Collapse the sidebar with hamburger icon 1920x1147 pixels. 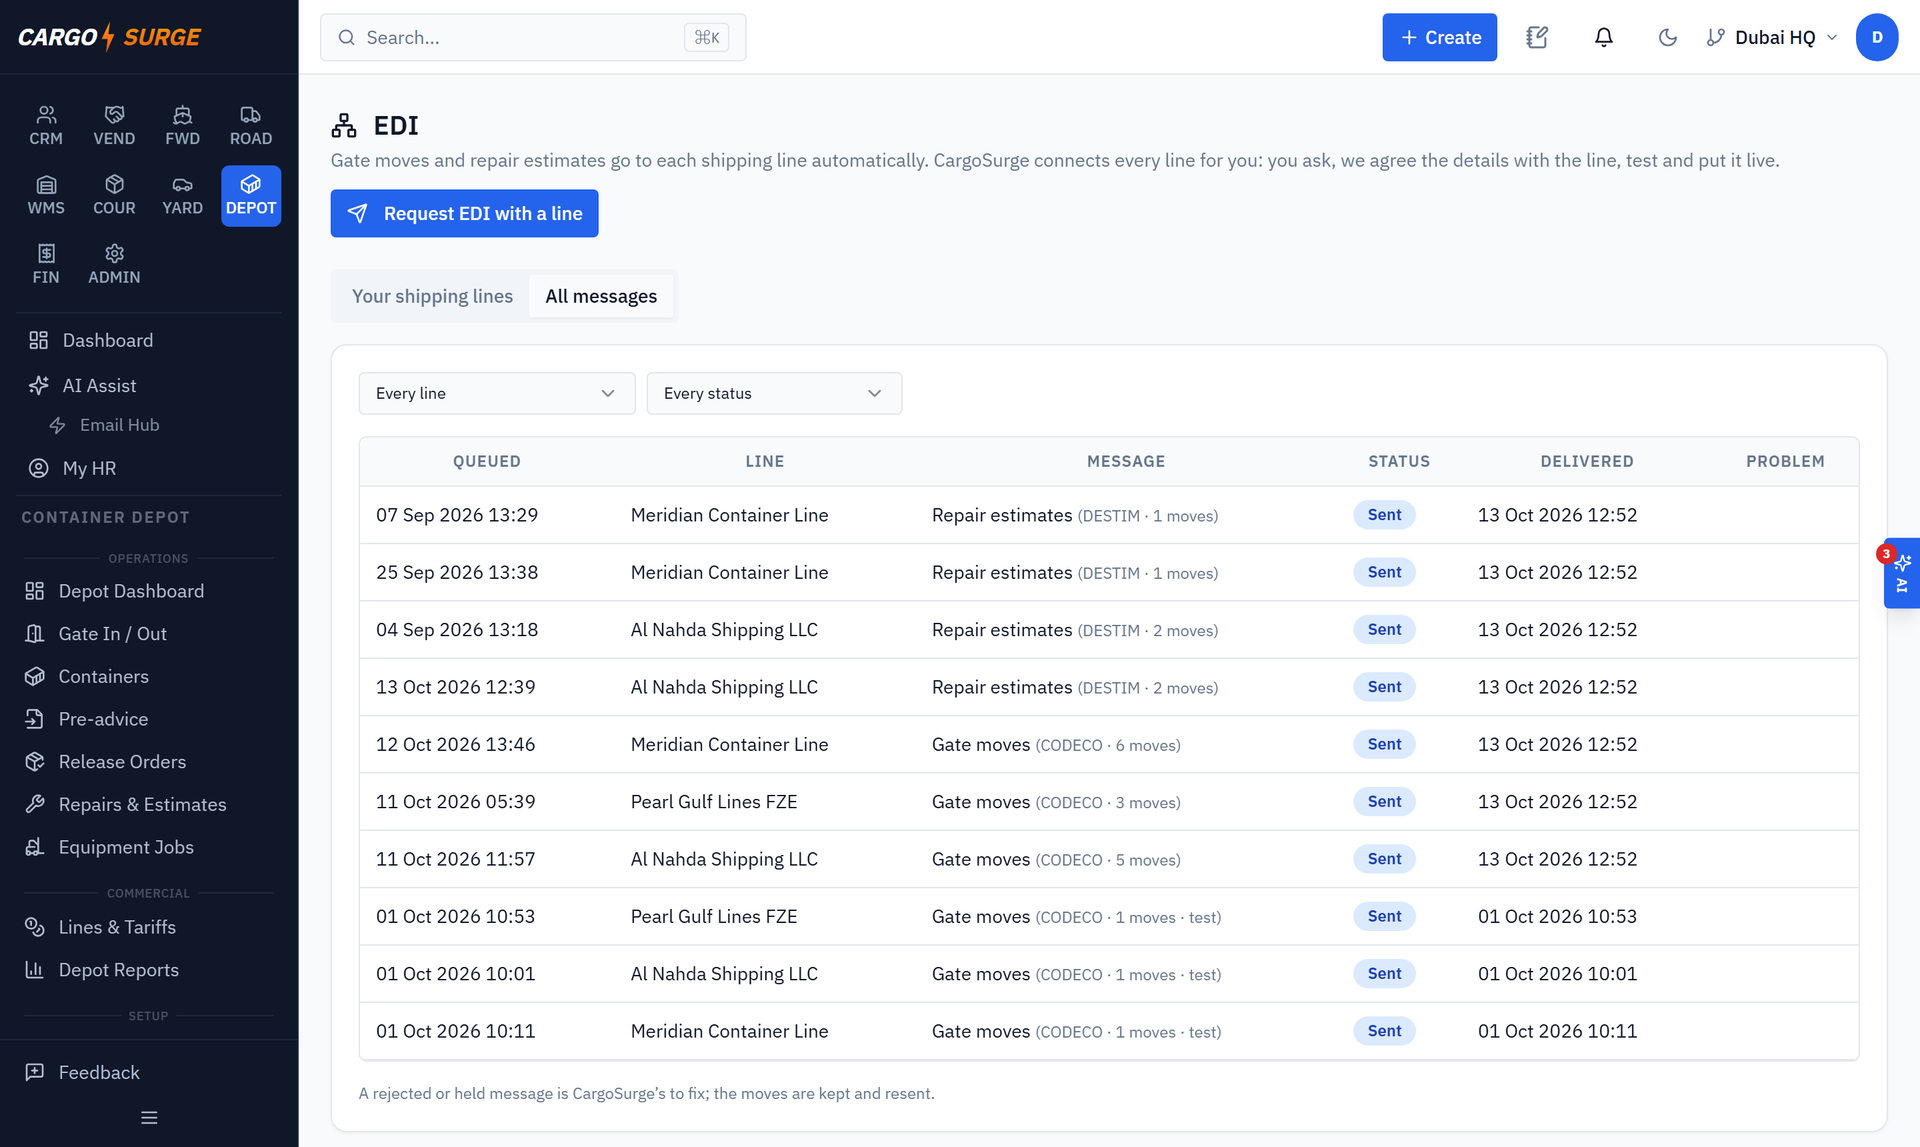pyautogui.click(x=149, y=1118)
